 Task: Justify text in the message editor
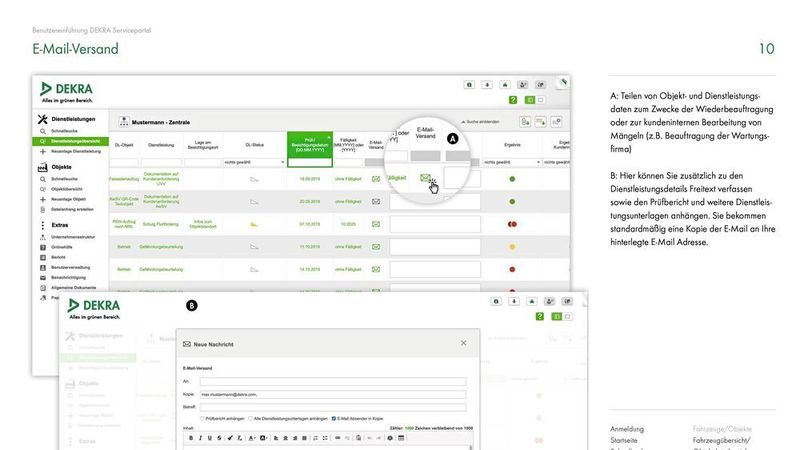coord(305,438)
